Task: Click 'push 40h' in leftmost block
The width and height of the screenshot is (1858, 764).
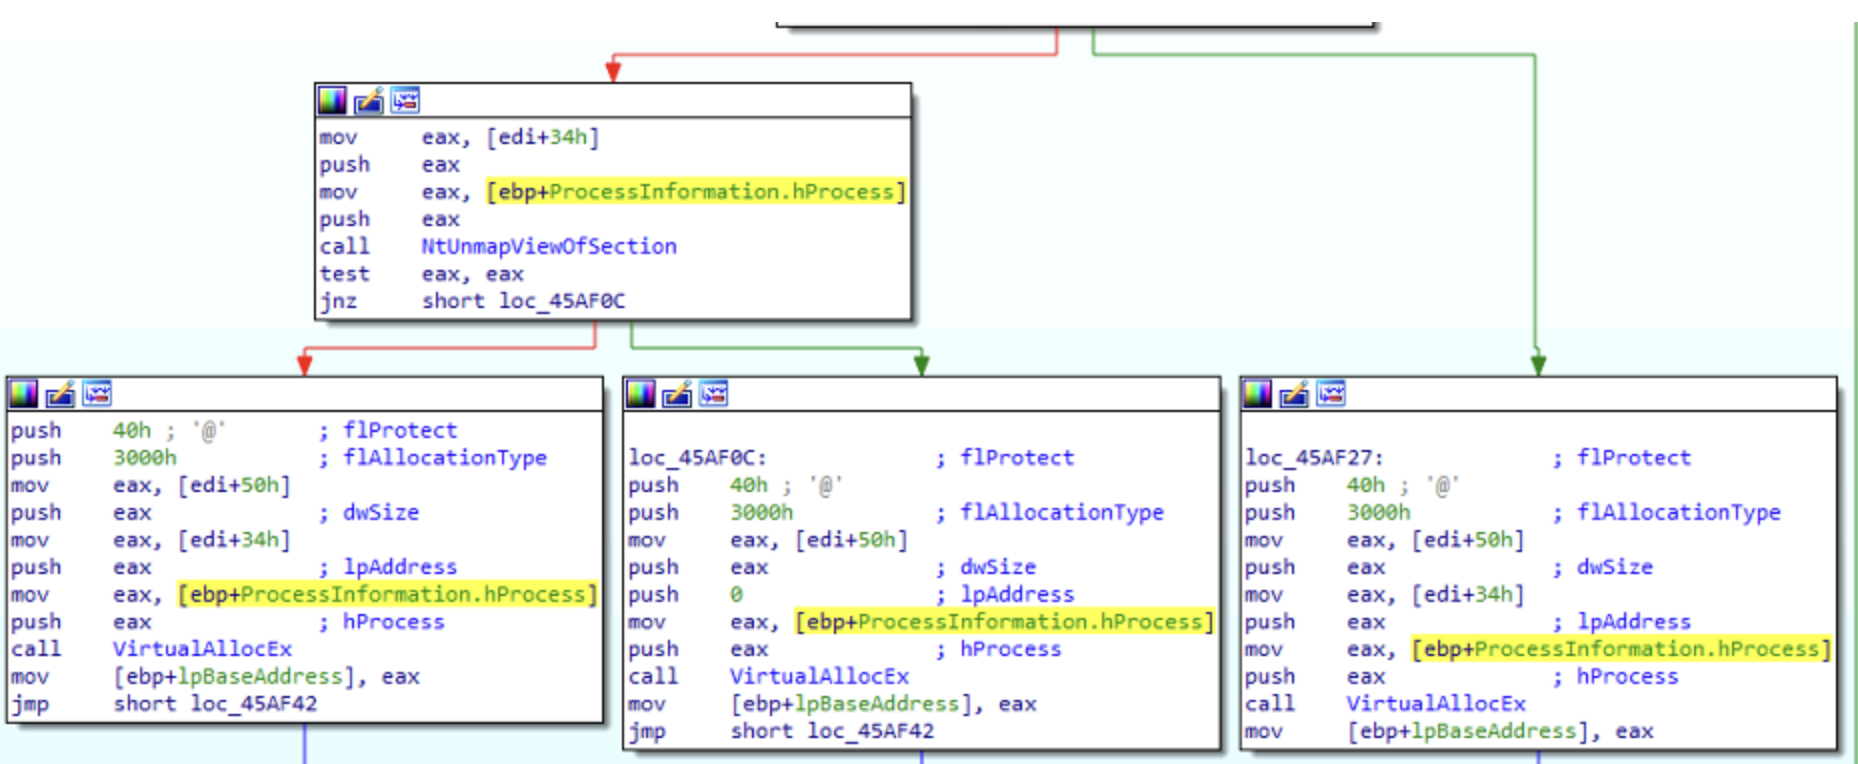Action: (x=81, y=431)
